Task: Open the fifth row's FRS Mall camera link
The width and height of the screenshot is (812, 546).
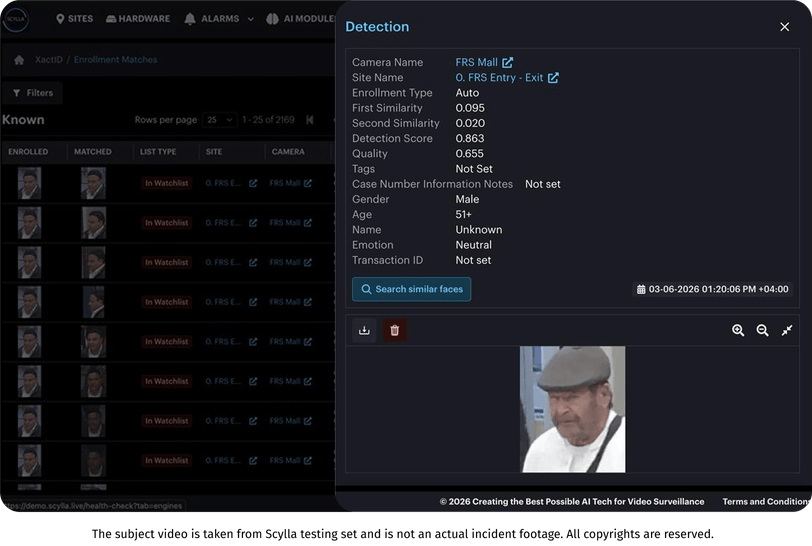Action: point(285,341)
